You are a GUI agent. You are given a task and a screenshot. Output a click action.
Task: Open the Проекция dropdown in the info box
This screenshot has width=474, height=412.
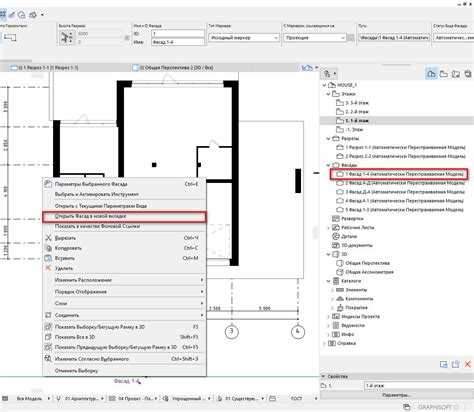[314, 38]
